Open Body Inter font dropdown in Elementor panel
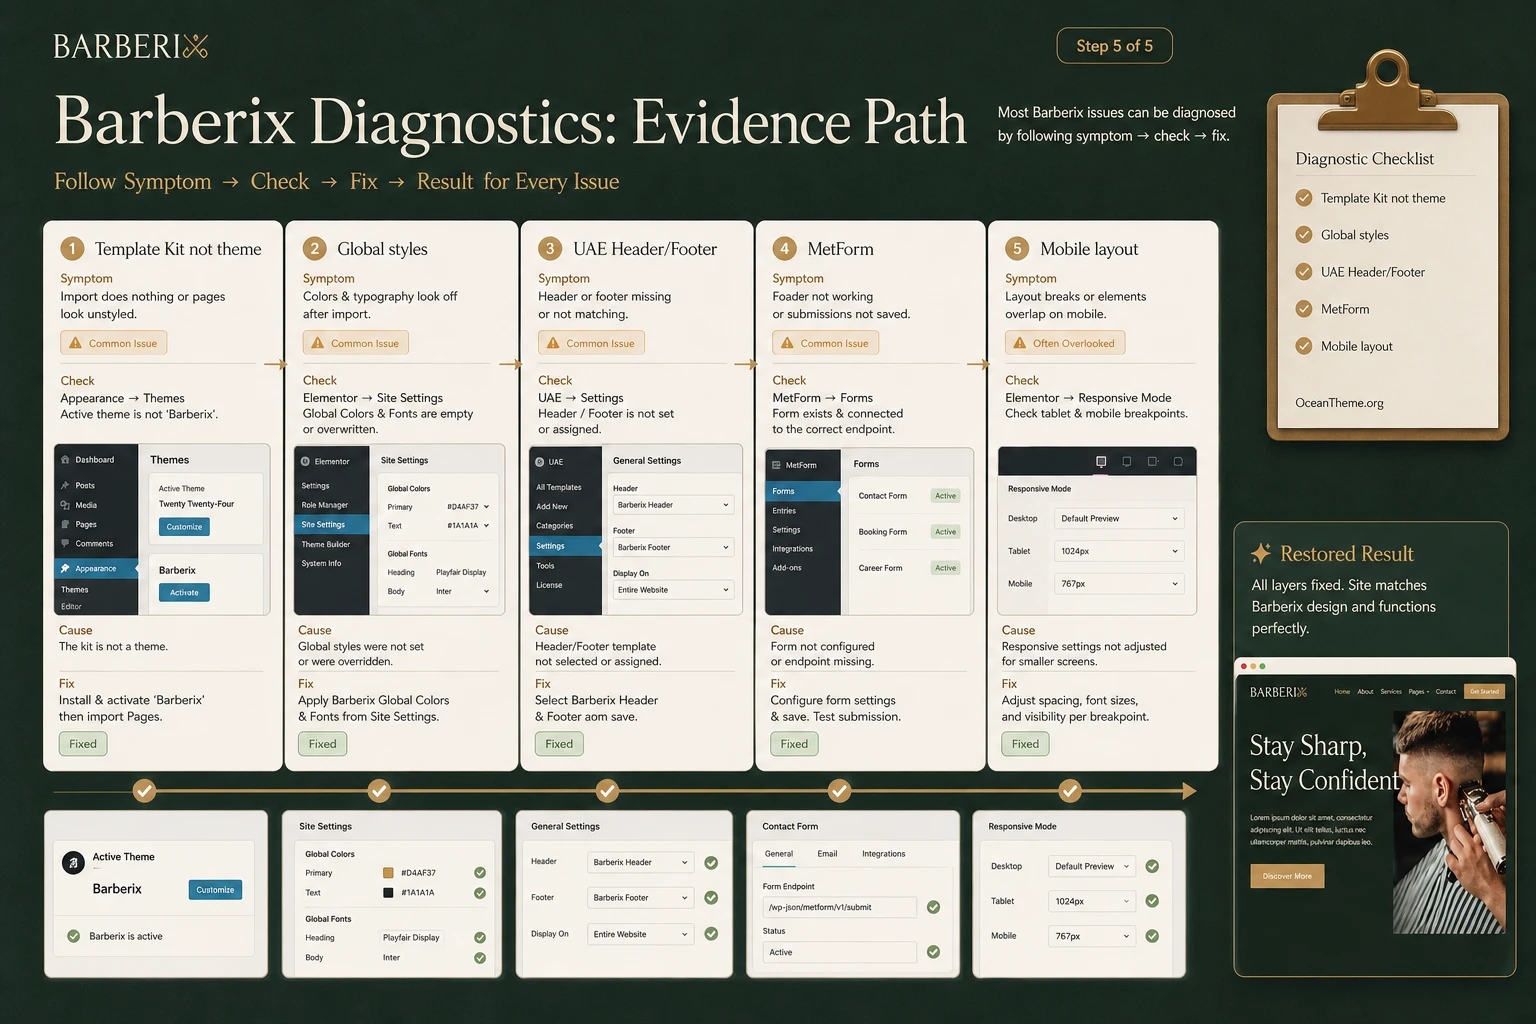This screenshot has height=1024, width=1536. coord(462,591)
